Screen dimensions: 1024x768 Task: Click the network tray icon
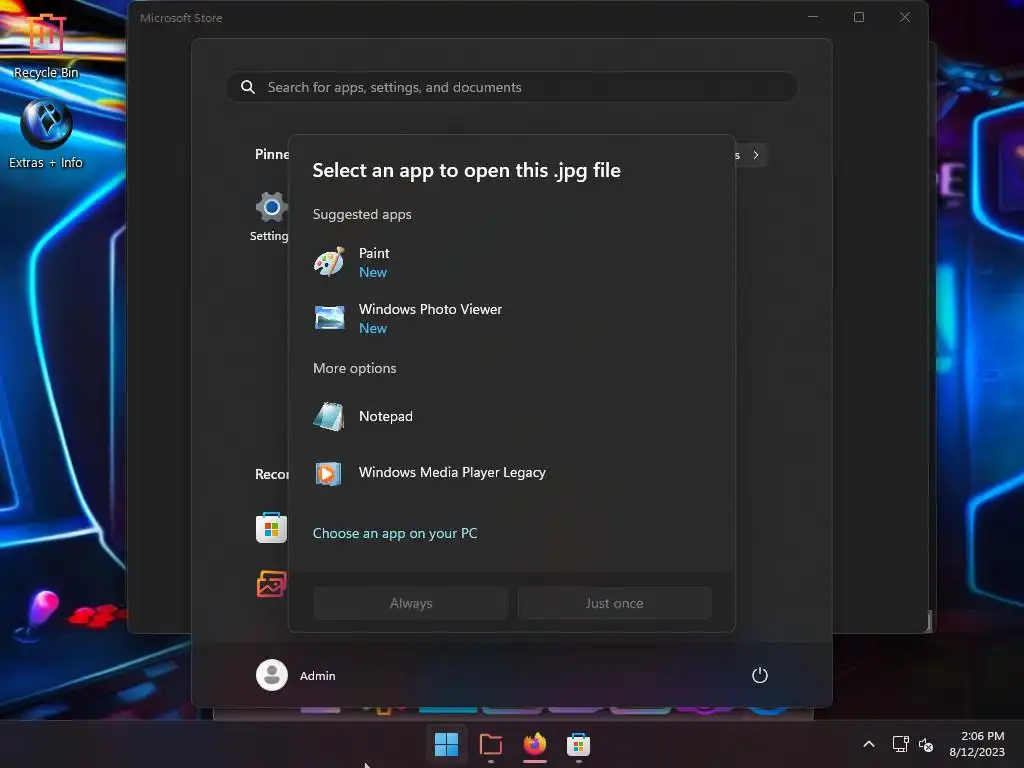pyautogui.click(x=900, y=744)
